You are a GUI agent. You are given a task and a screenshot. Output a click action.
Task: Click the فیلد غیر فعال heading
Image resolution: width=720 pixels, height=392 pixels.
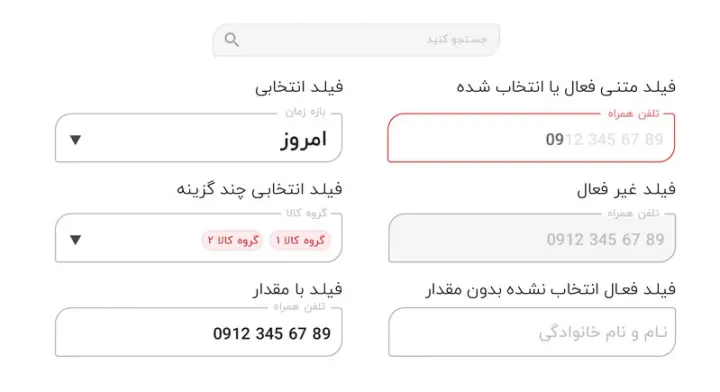point(626,189)
